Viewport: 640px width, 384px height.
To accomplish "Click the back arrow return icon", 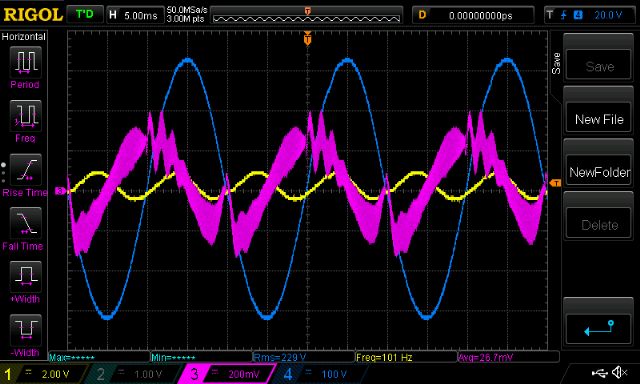I will click(x=599, y=329).
